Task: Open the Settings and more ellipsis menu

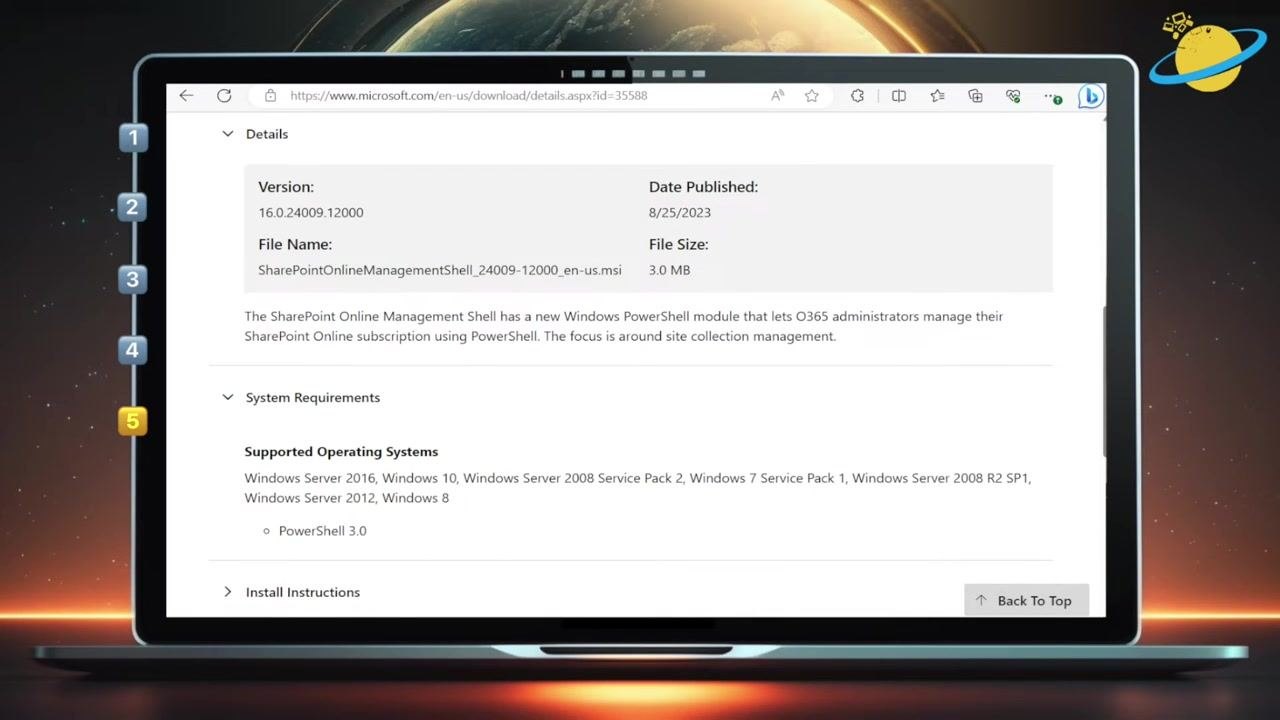Action: (x=1052, y=96)
